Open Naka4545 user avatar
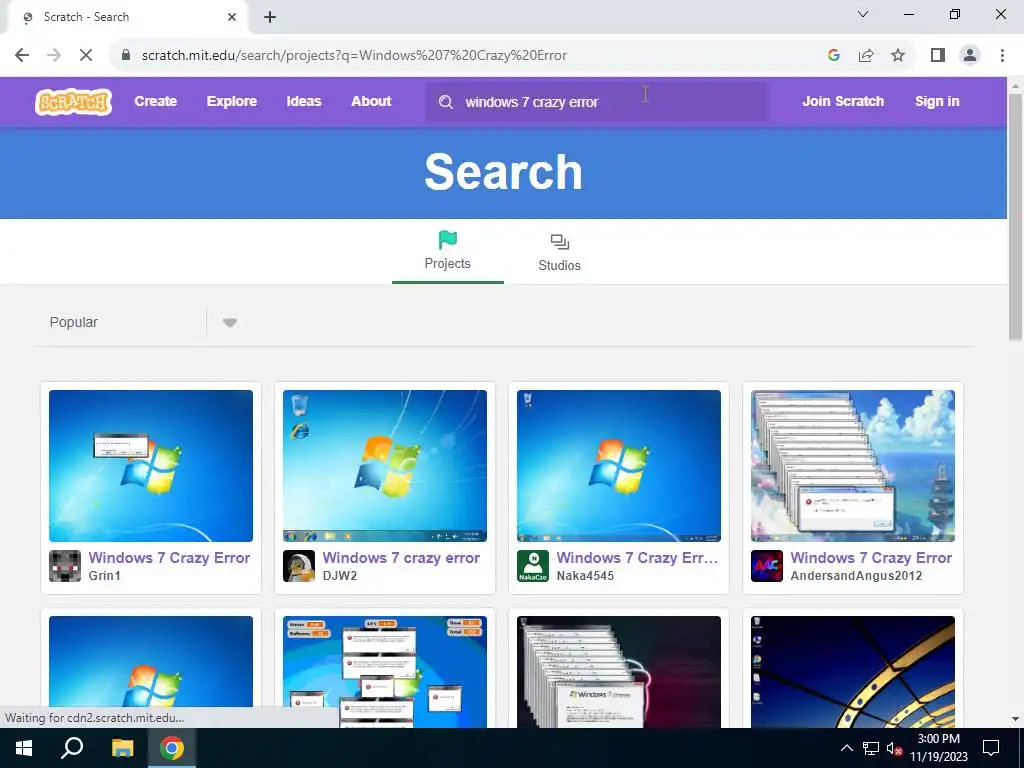 [x=533, y=566]
